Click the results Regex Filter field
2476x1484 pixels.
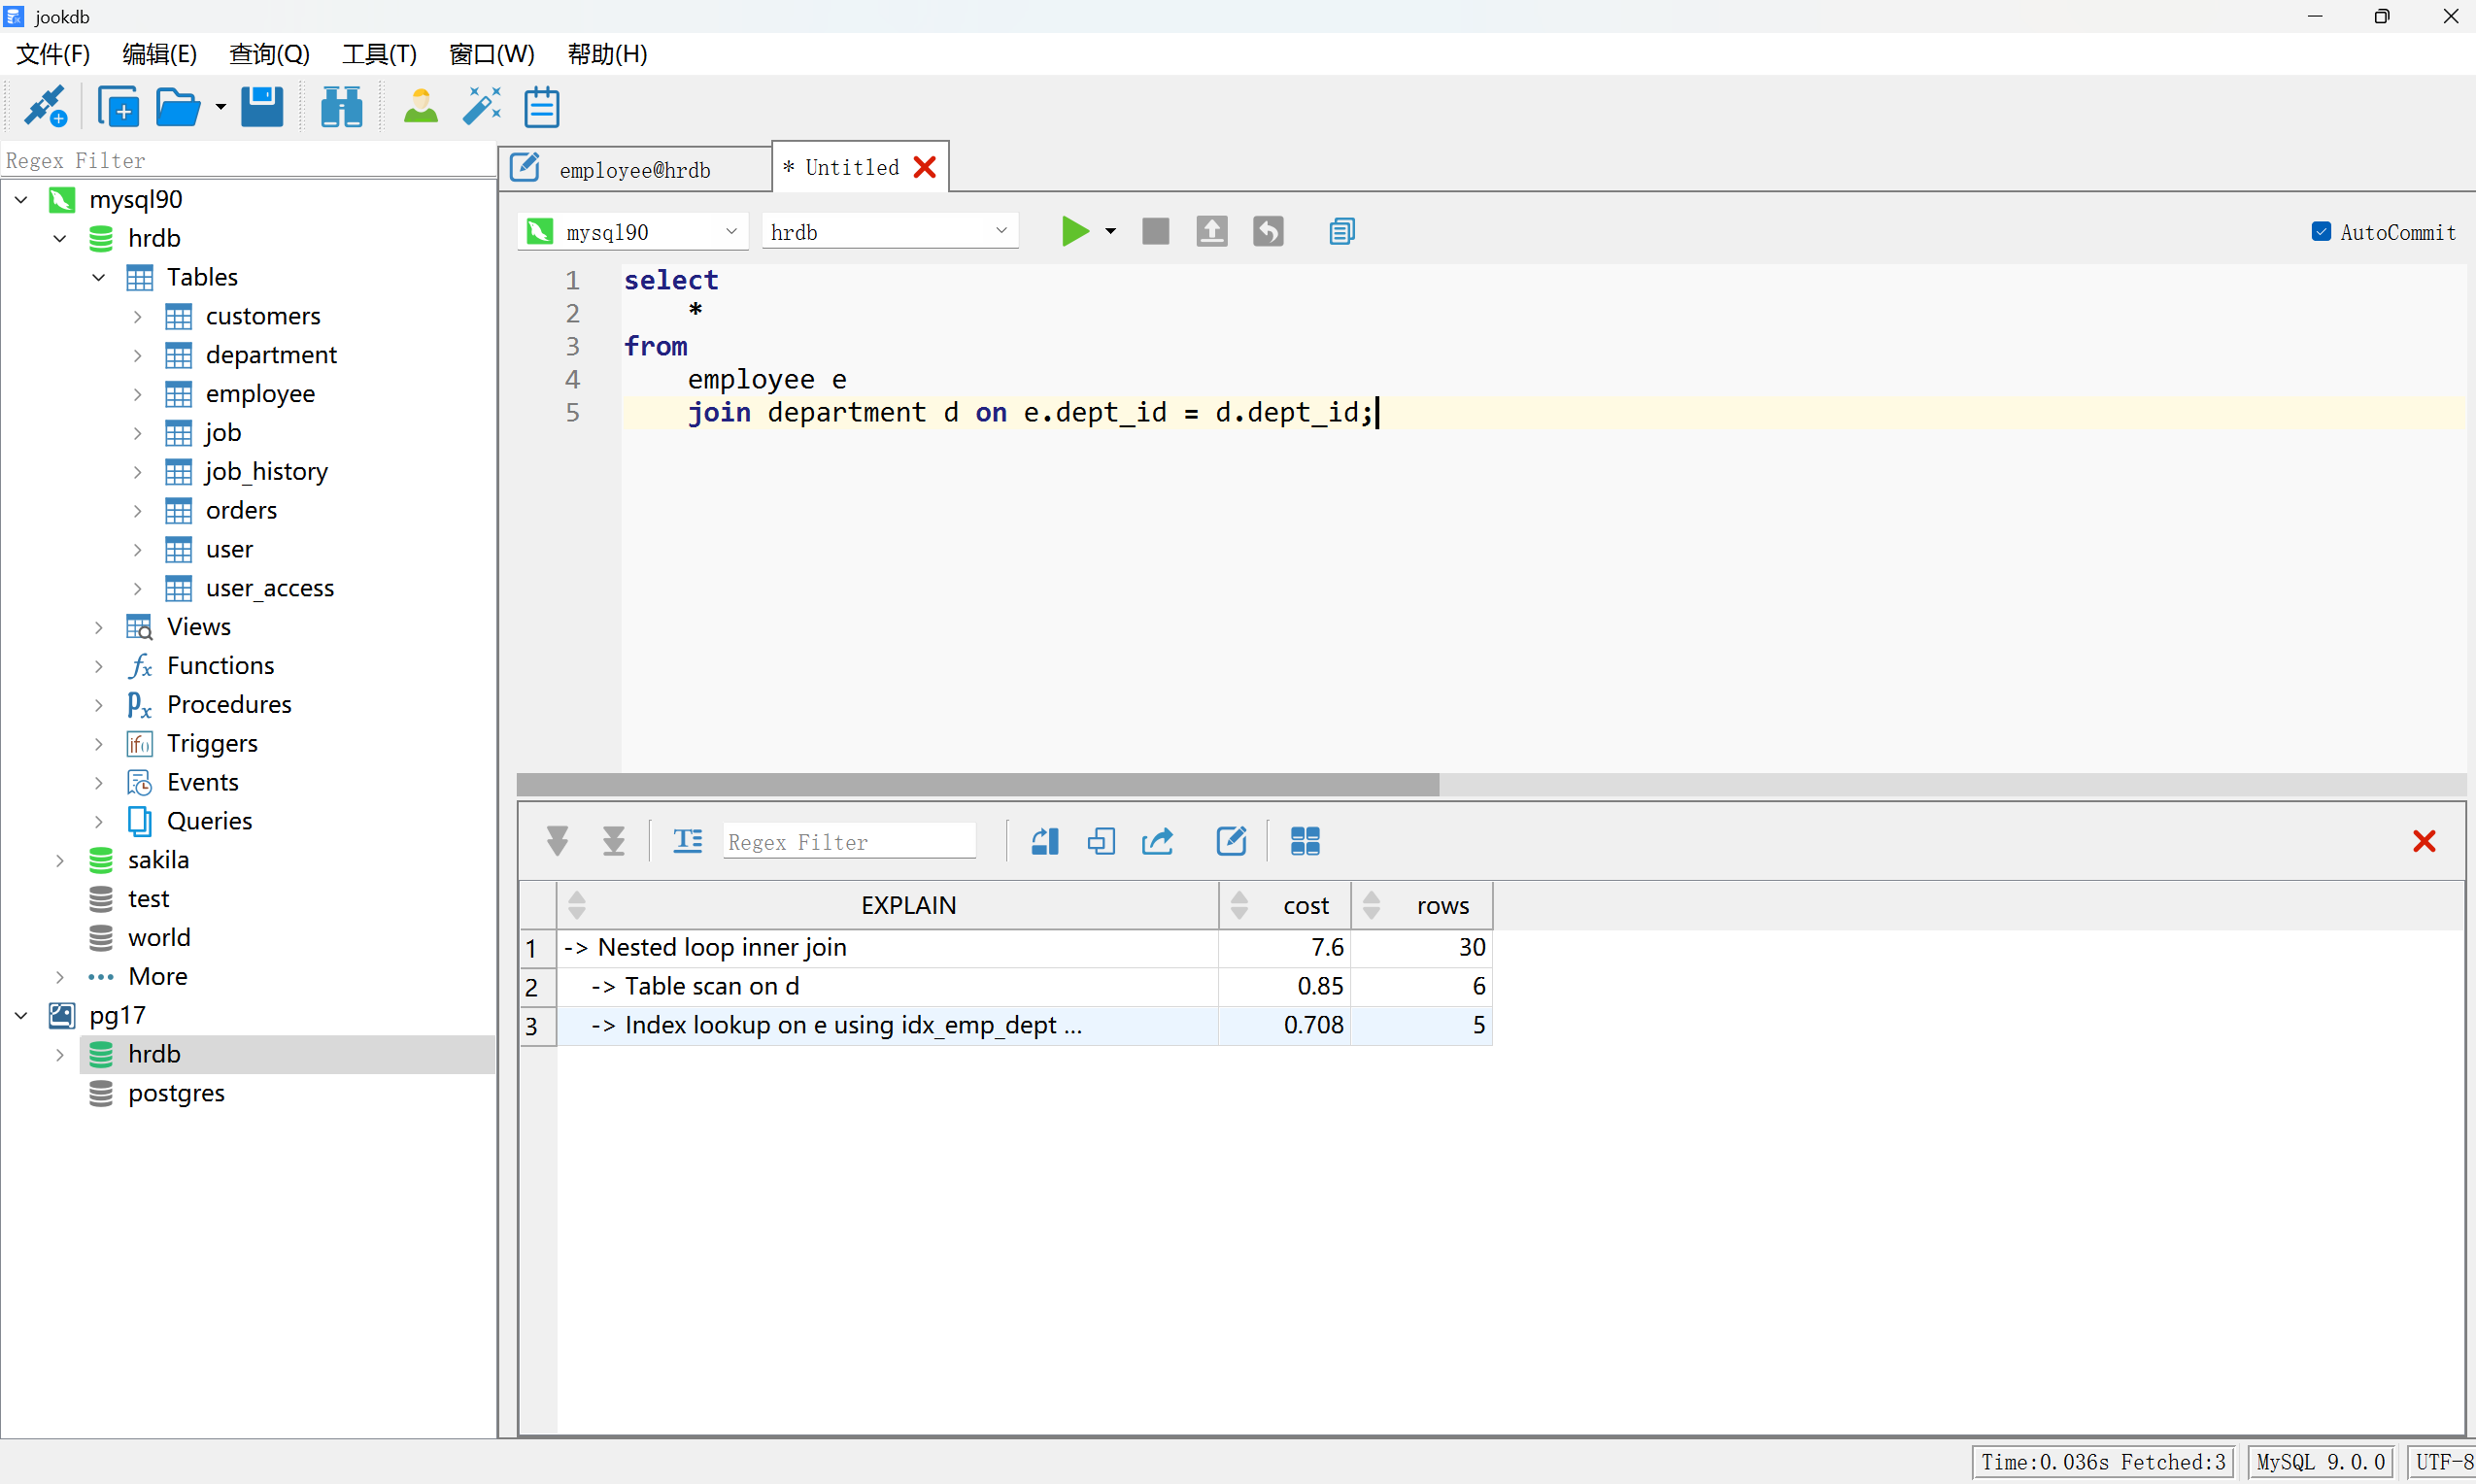pyautogui.click(x=848, y=841)
